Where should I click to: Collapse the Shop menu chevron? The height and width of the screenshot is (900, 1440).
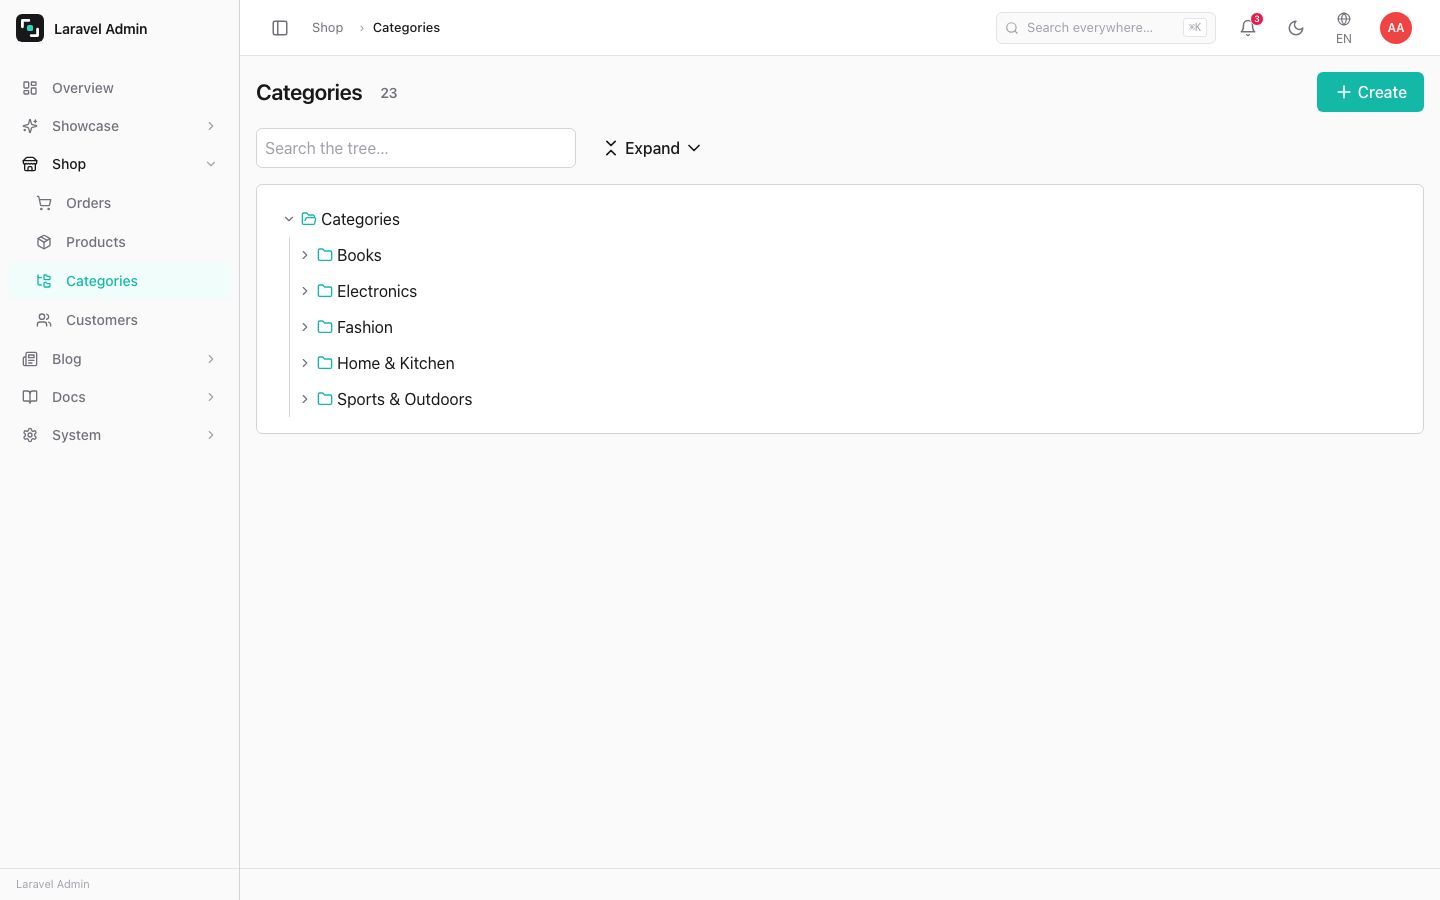(x=211, y=164)
